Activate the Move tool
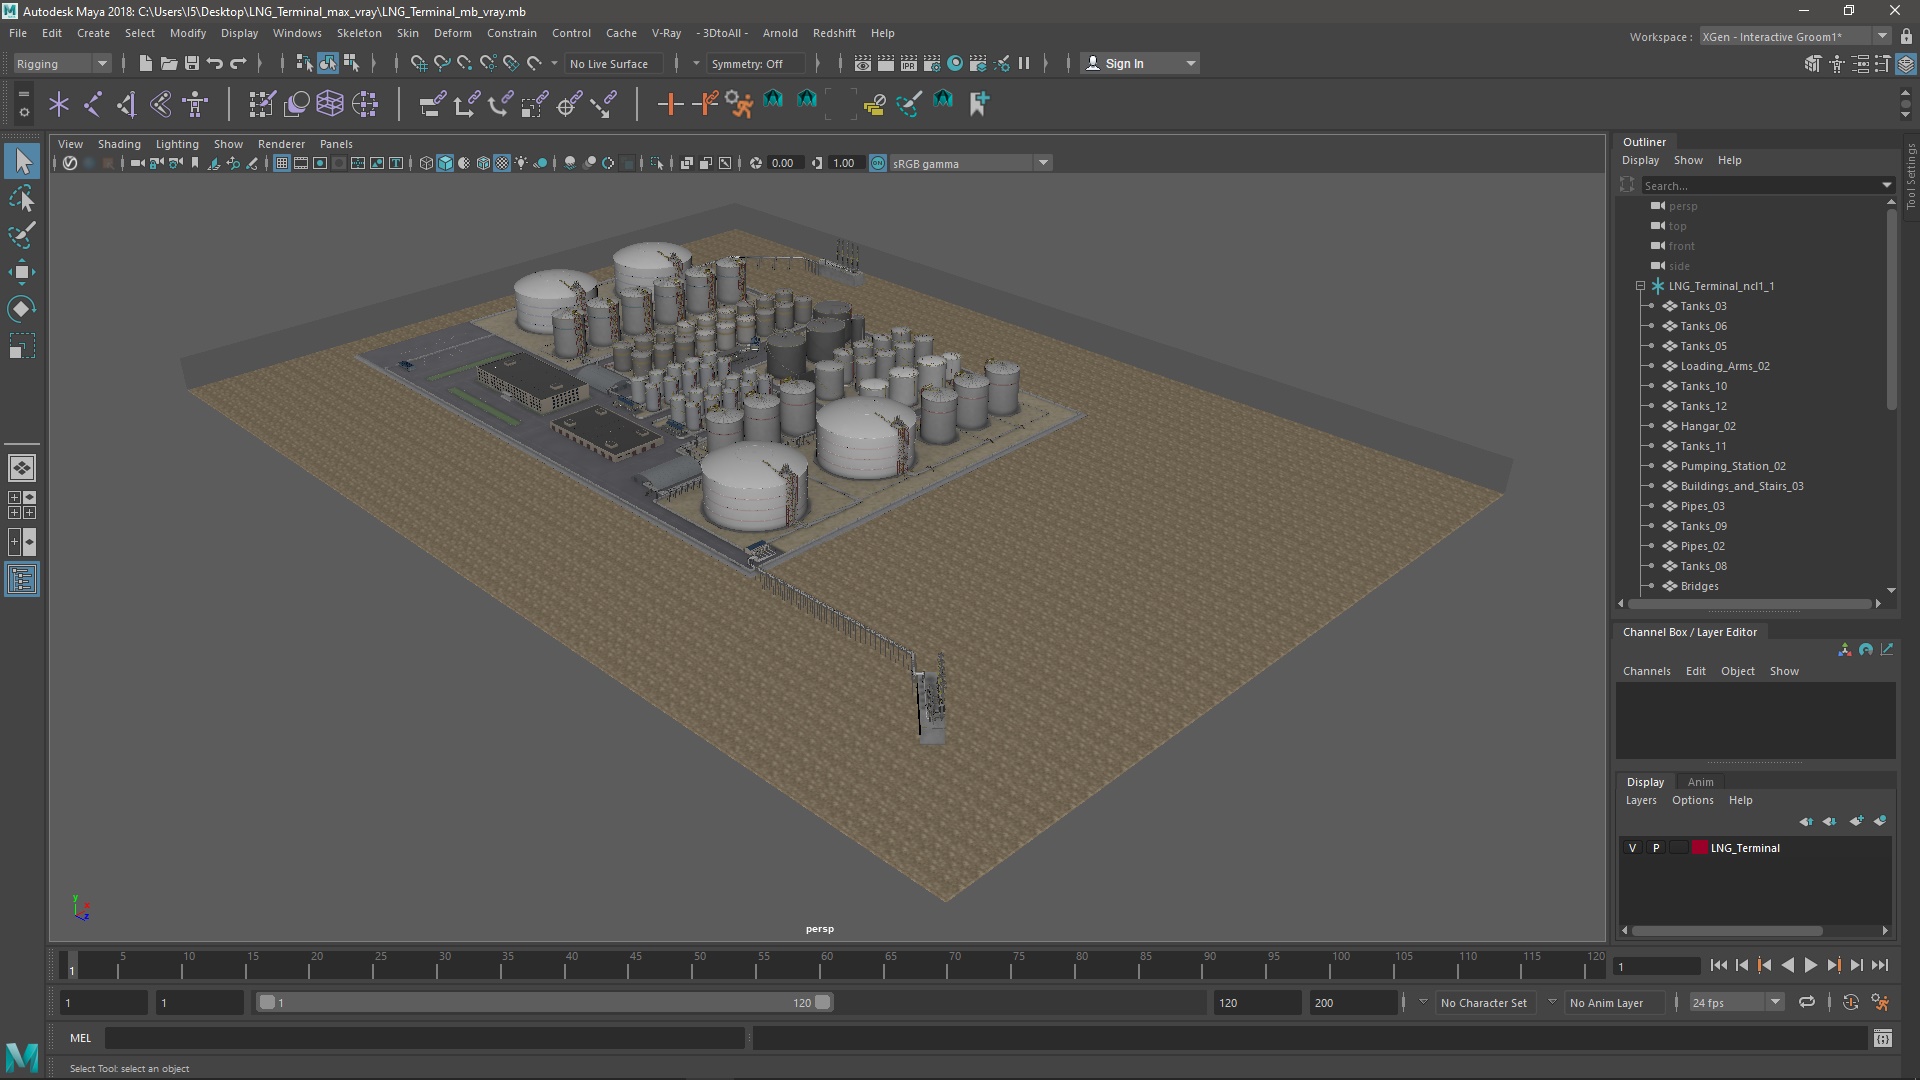This screenshot has height=1080, width=1920. (22, 272)
